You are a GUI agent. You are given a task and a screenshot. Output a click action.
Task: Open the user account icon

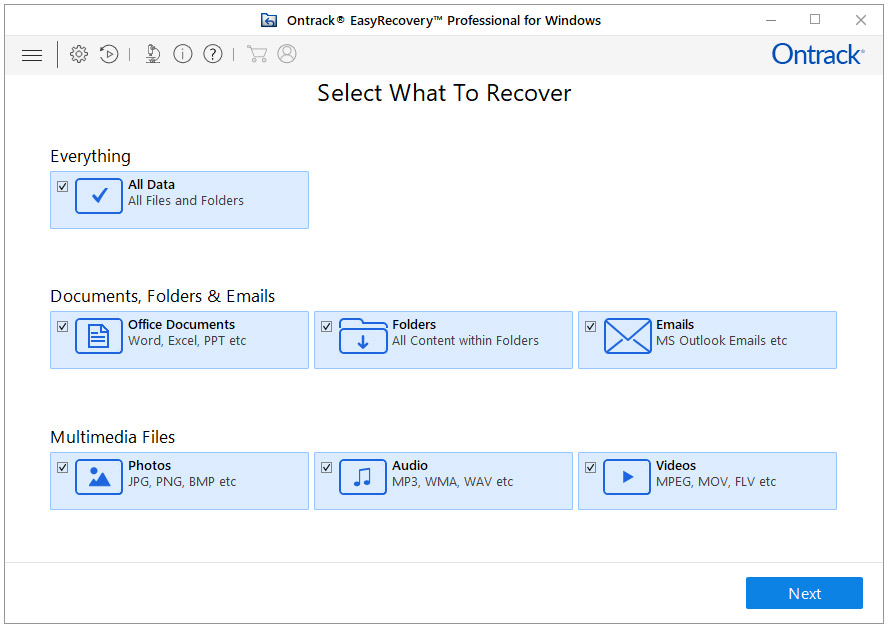point(287,54)
